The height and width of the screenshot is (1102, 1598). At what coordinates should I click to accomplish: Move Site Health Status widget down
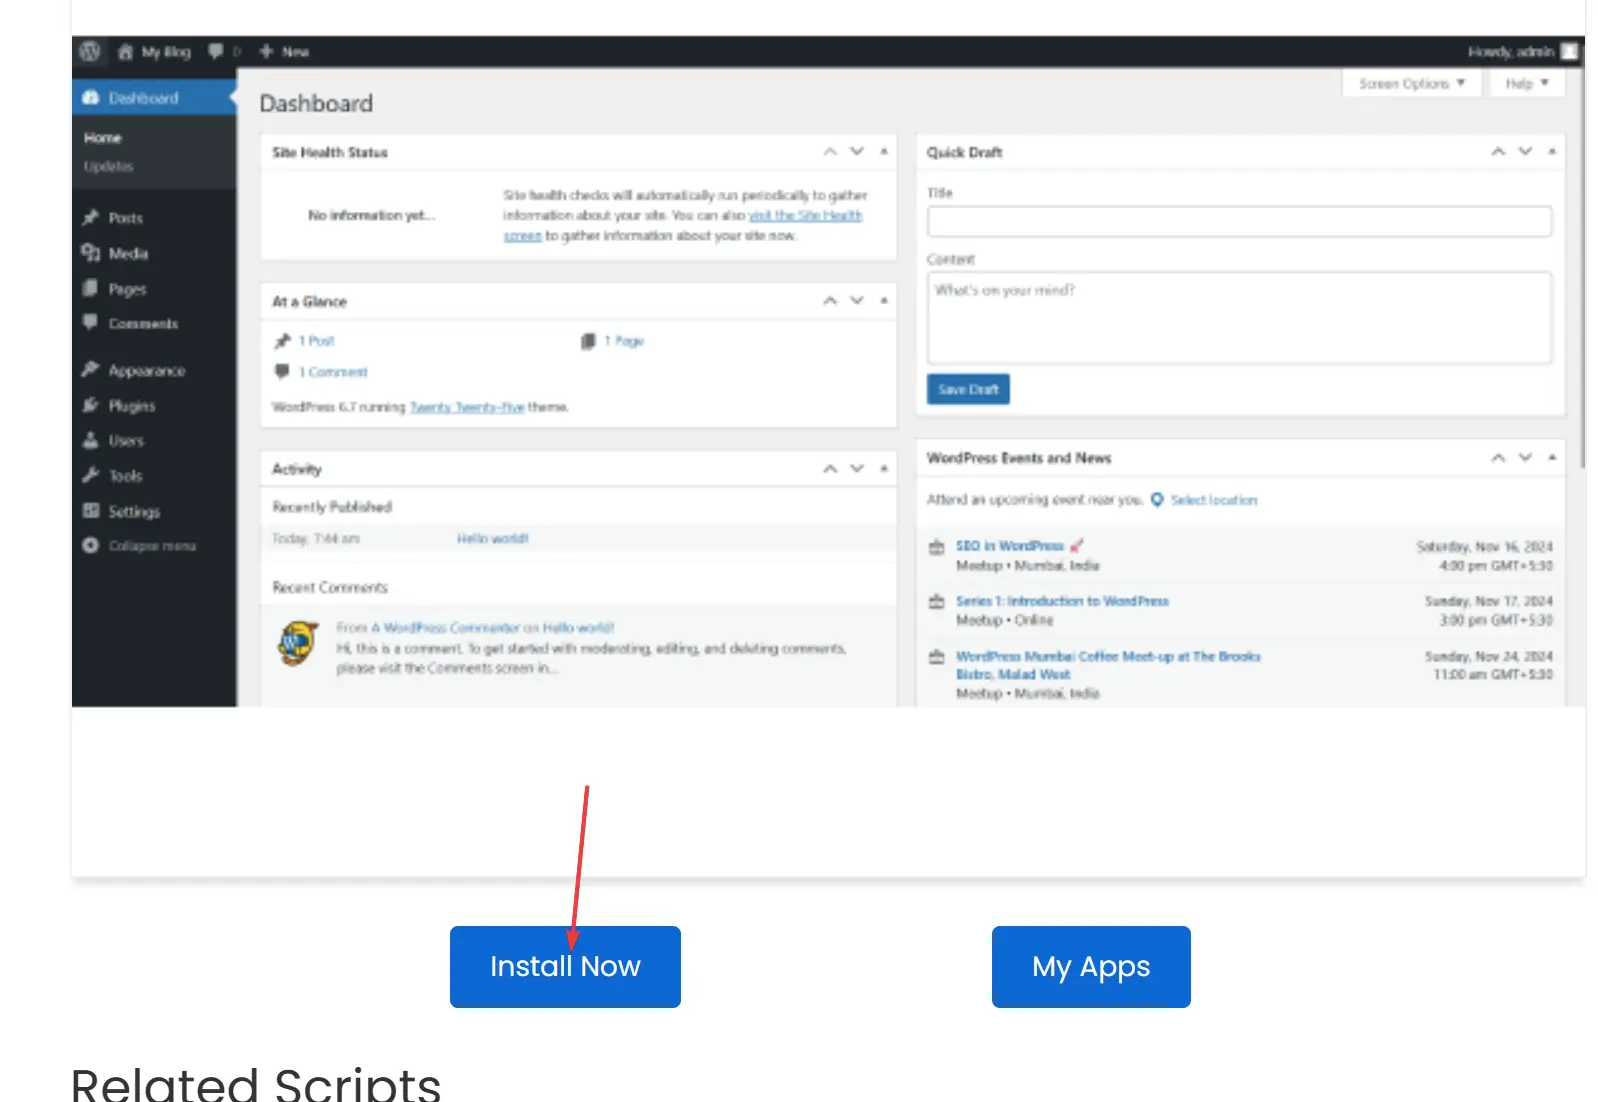(857, 152)
